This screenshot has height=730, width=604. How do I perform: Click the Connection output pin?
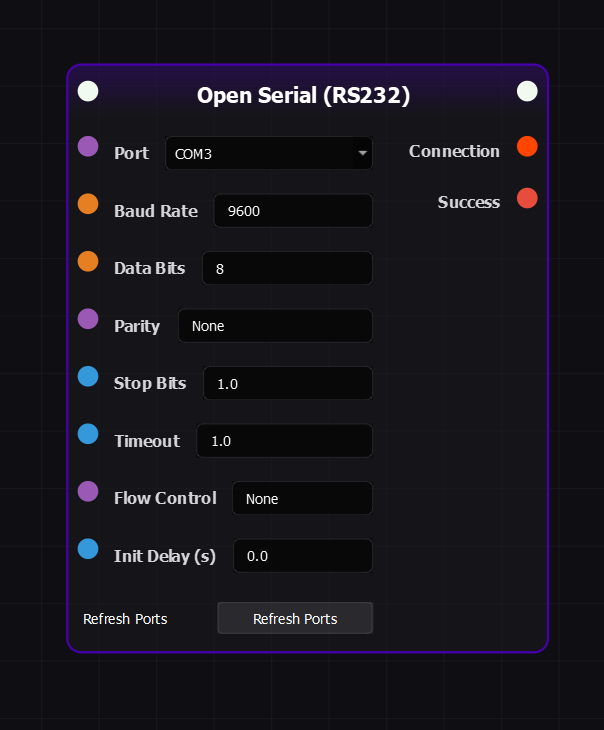(x=527, y=147)
